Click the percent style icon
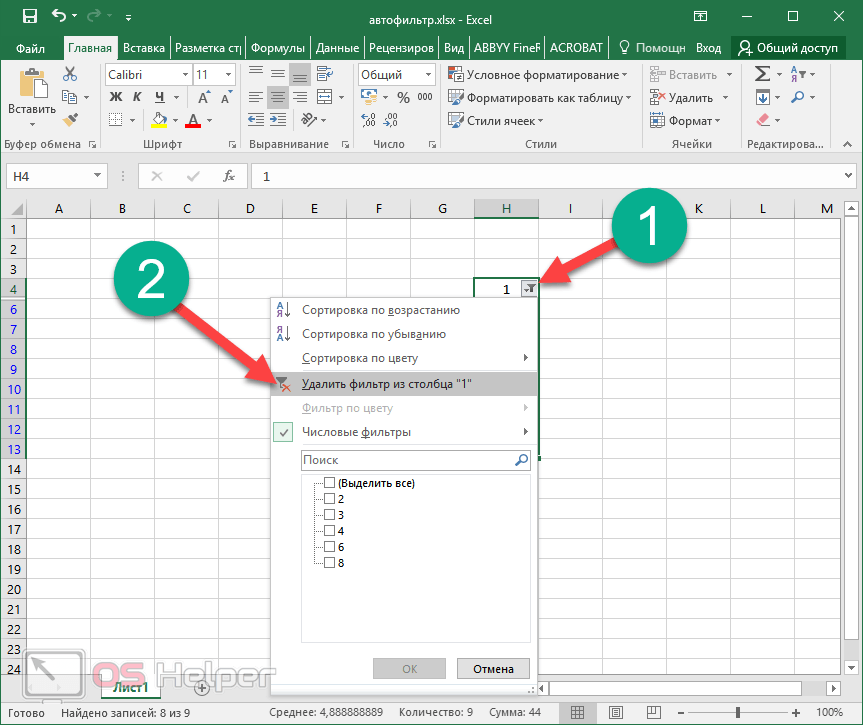Image resolution: width=863 pixels, height=725 pixels. (403, 97)
